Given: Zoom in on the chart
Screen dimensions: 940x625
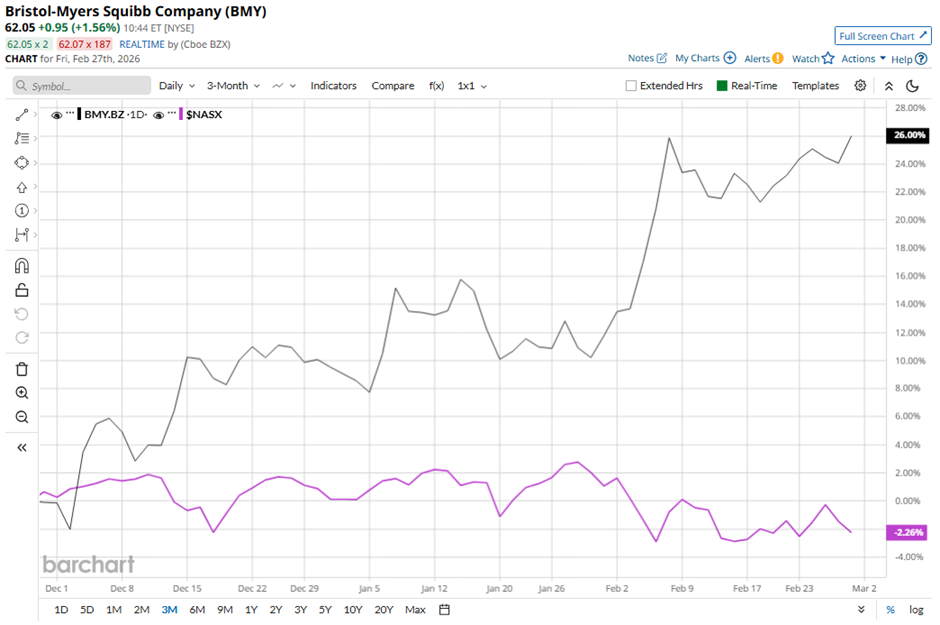Looking at the screenshot, I should [x=22, y=393].
